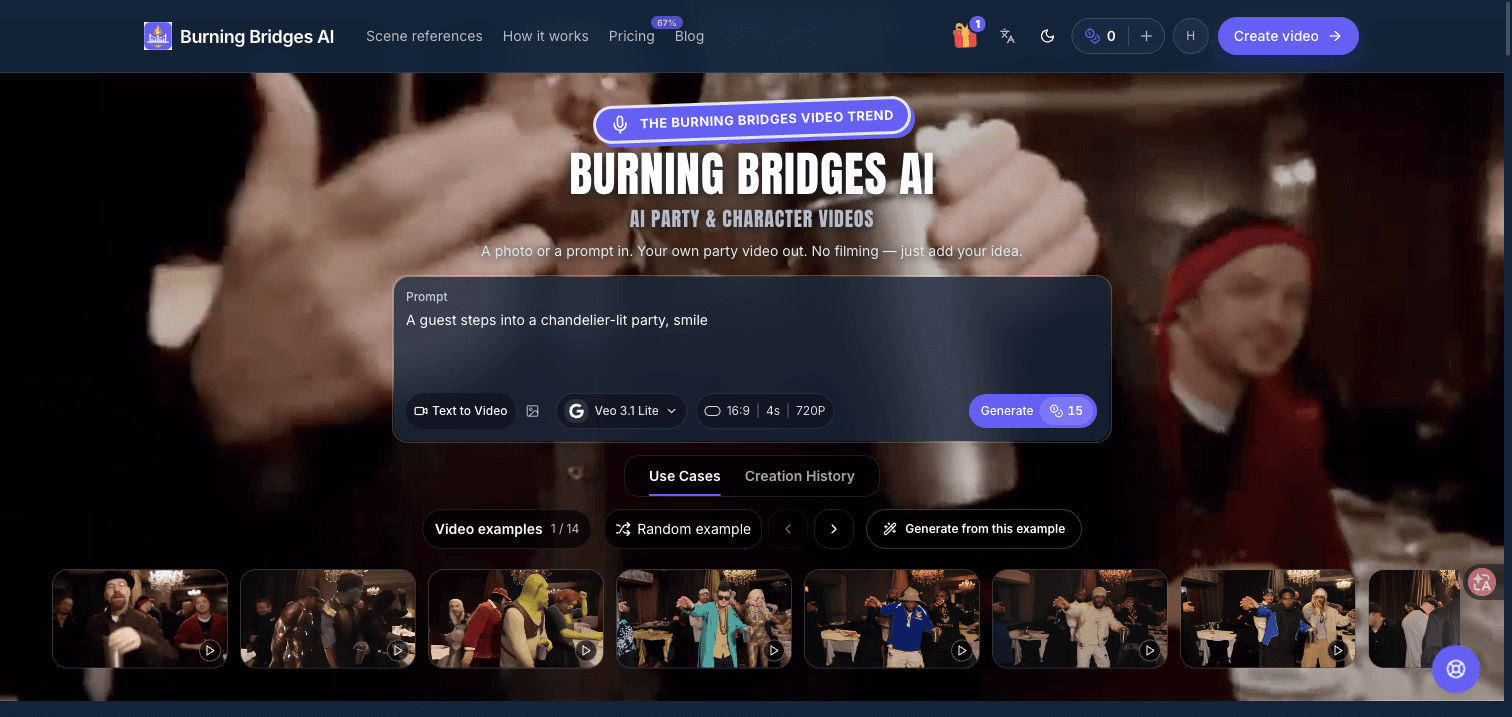Go to previous example chevron arrow

coord(788,529)
